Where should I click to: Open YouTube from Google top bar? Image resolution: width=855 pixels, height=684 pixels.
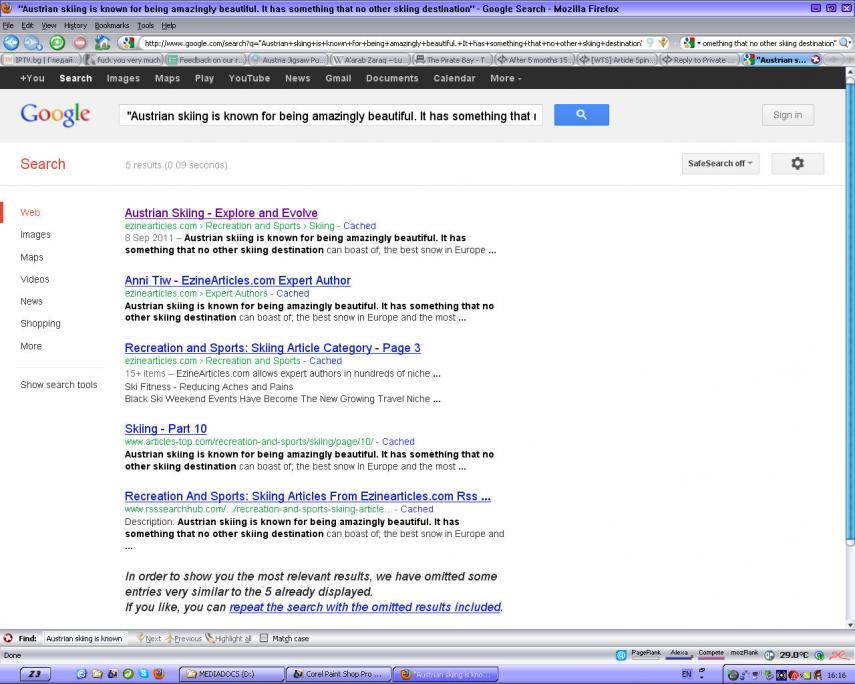249,78
